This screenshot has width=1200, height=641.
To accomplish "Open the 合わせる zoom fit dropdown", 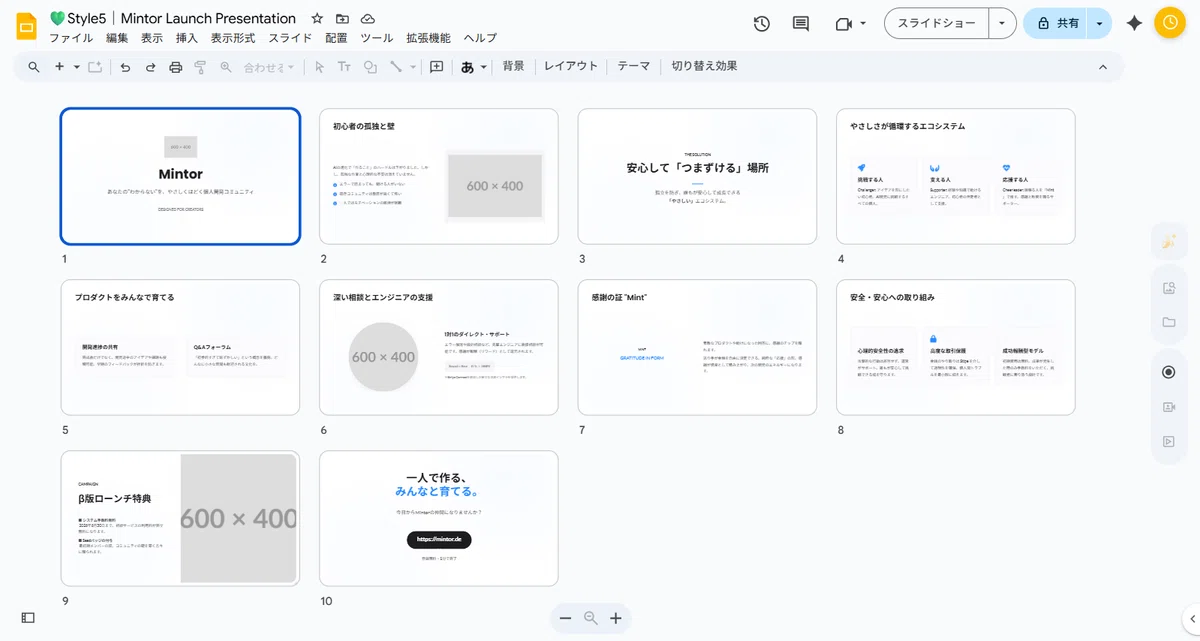I will coord(270,67).
